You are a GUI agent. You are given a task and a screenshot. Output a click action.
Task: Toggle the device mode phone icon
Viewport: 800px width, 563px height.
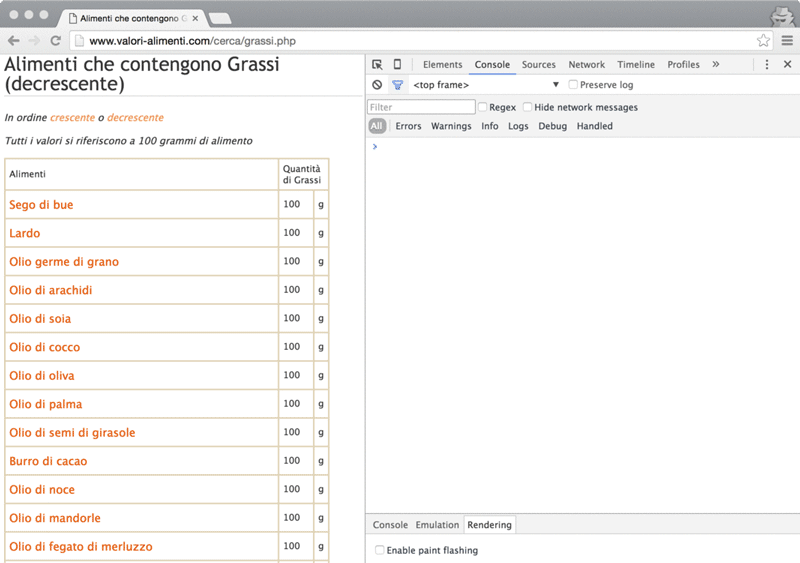(397, 64)
